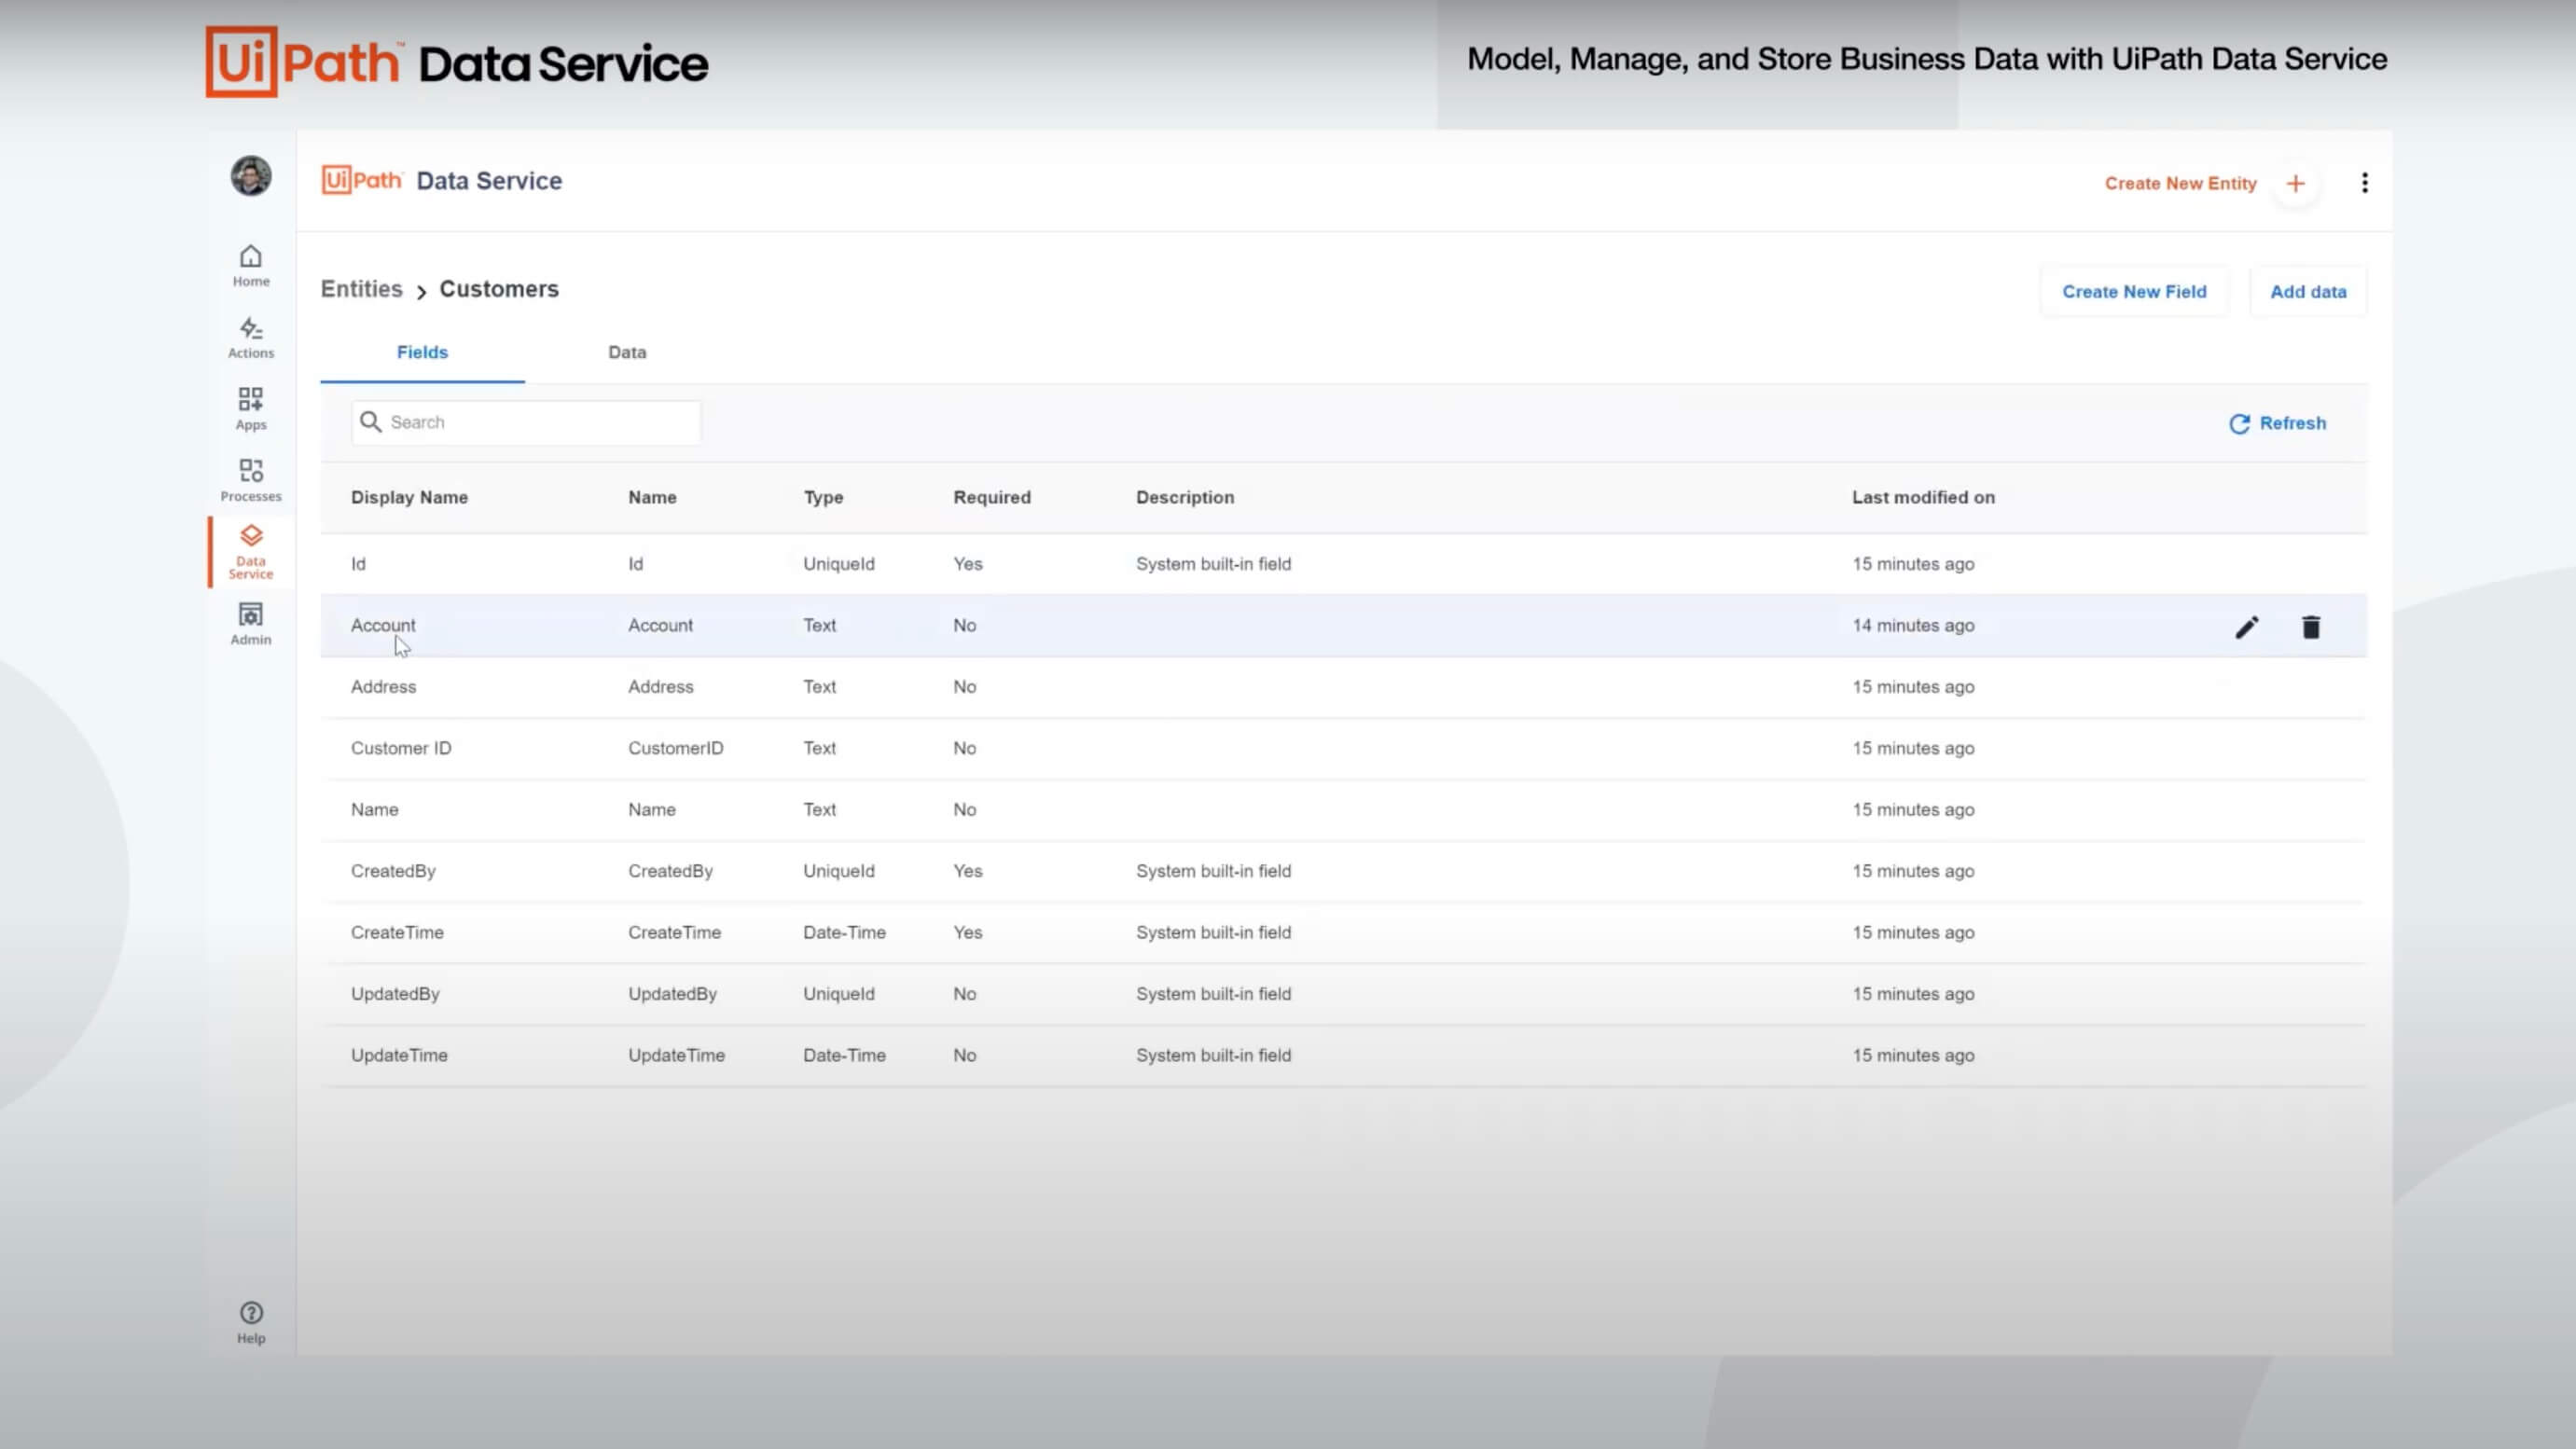Click the Add data button
The height and width of the screenshot is (1449, 2576).
tap(2308, 292)
